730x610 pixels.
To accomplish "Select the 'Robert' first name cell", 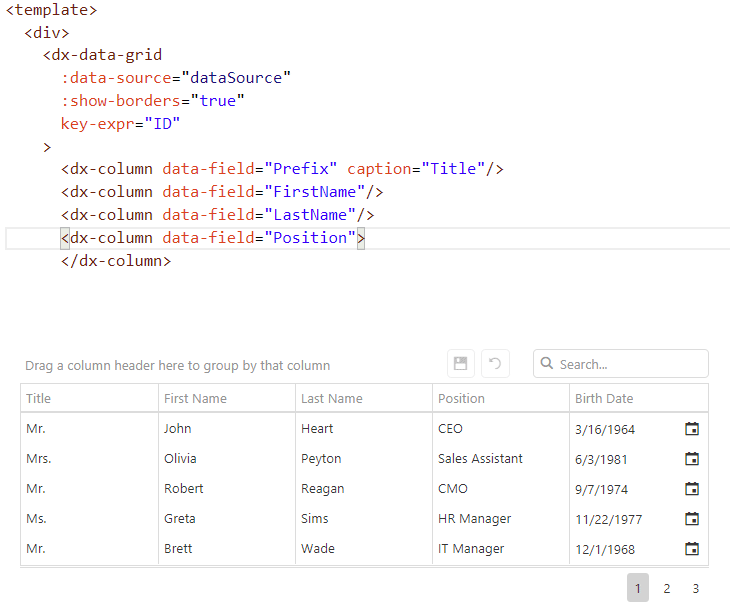I will [227, 488].
